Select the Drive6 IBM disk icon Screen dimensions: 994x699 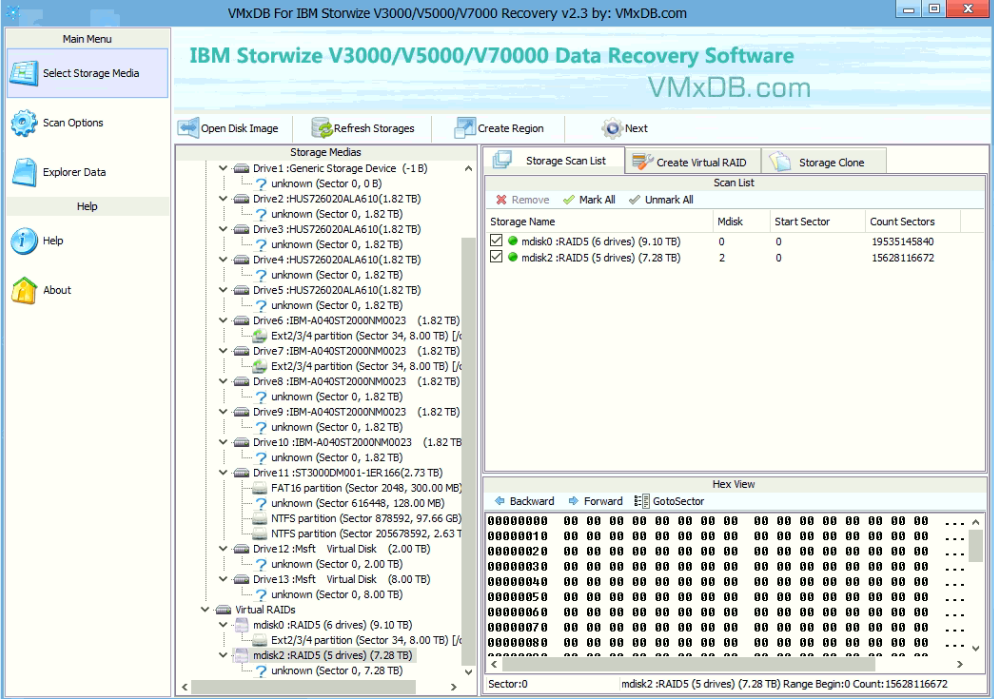242,321
